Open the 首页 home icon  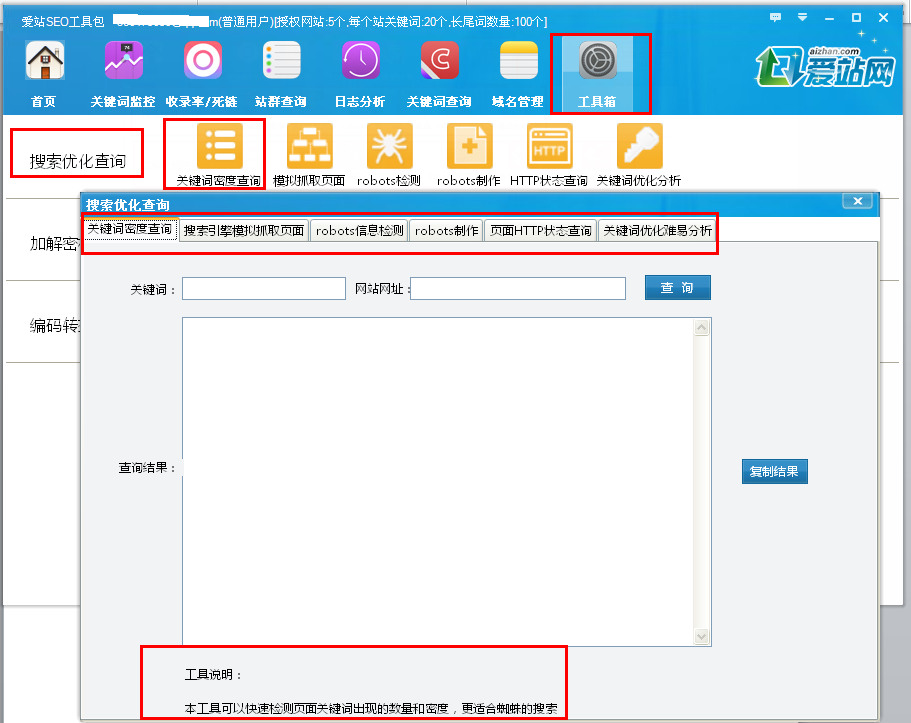coord(43,60)
